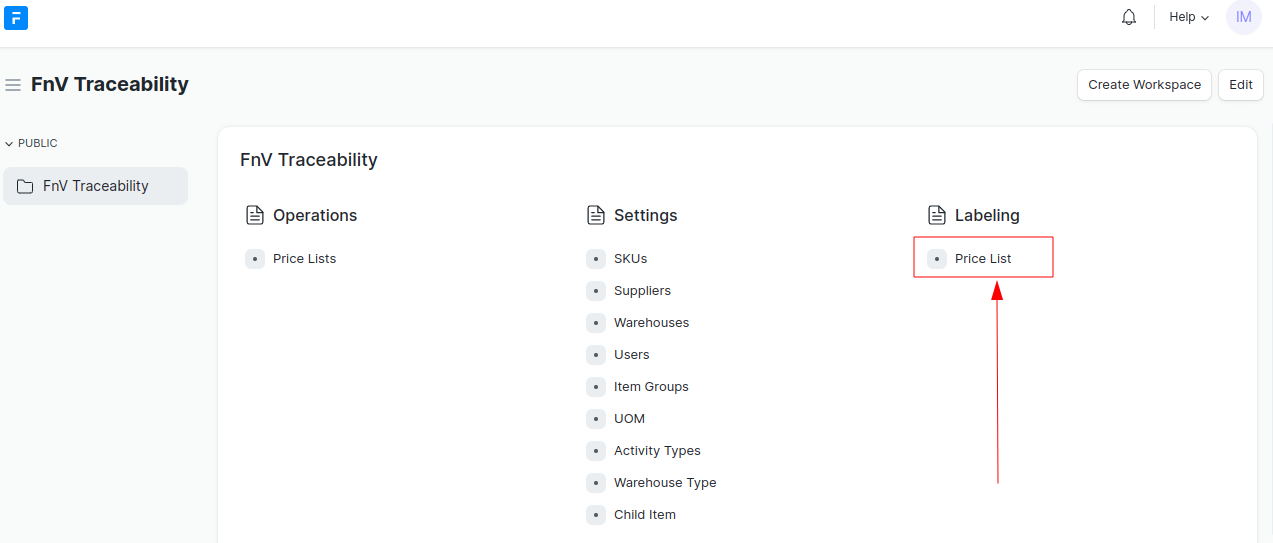Screen dimensions: 1273x543
Task: Toggle the sidebar hamburger icon
Action: (x=13, y=85)
